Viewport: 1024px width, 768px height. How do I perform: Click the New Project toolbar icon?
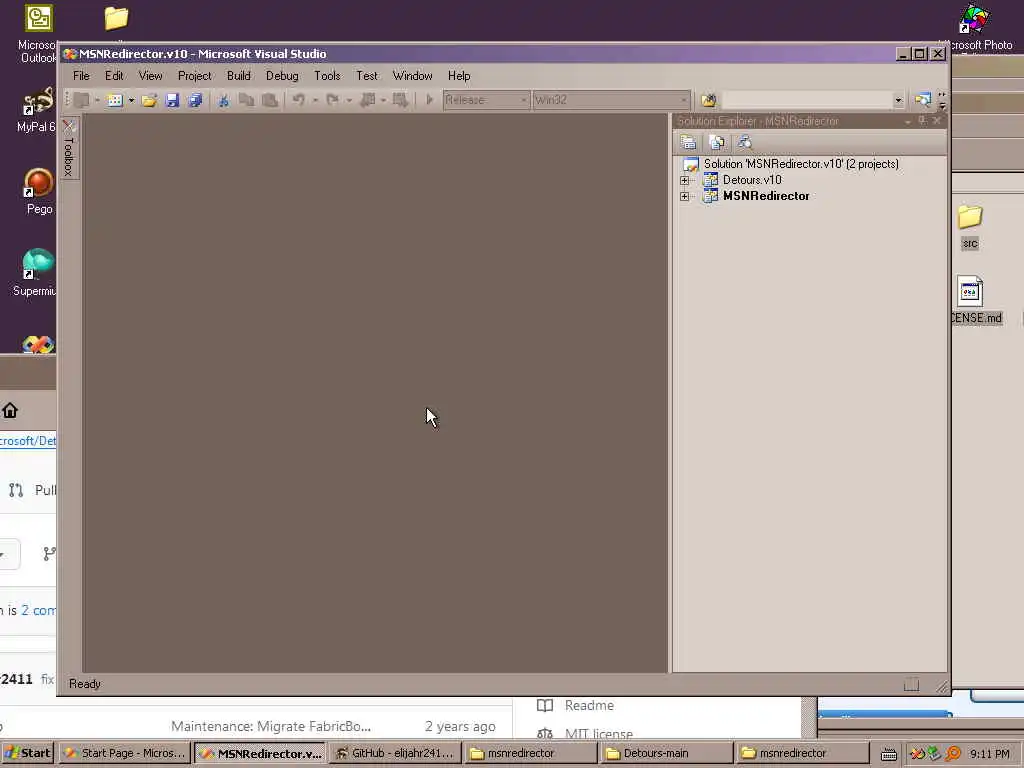(x=82, y=100)
